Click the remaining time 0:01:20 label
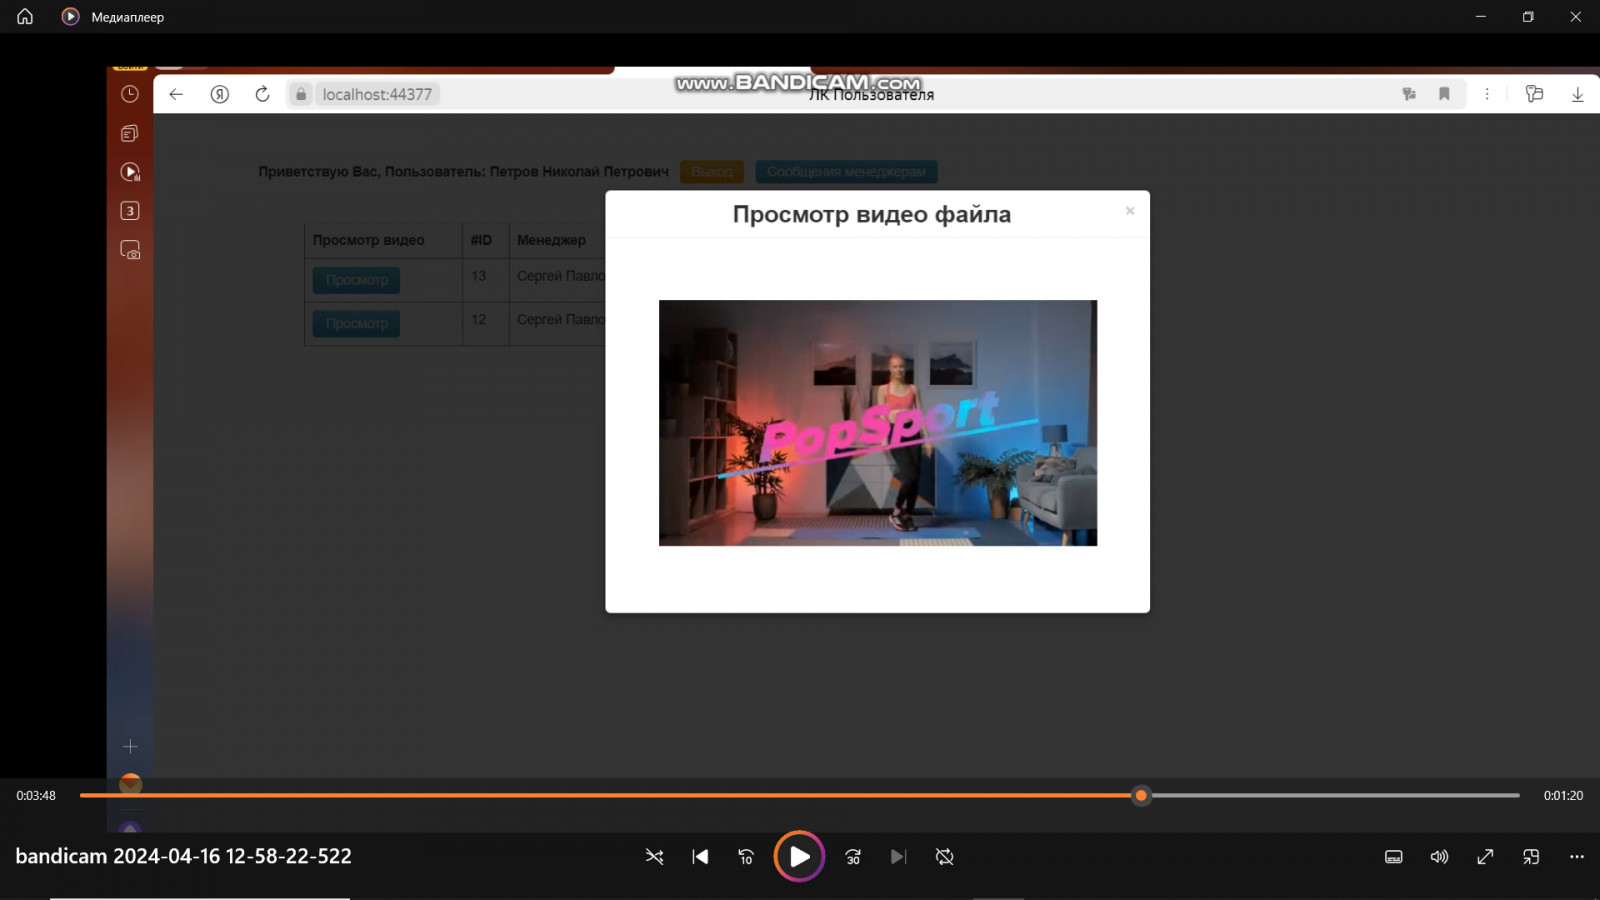The width and height of the screenshot is (1600, 900). 1563,796
